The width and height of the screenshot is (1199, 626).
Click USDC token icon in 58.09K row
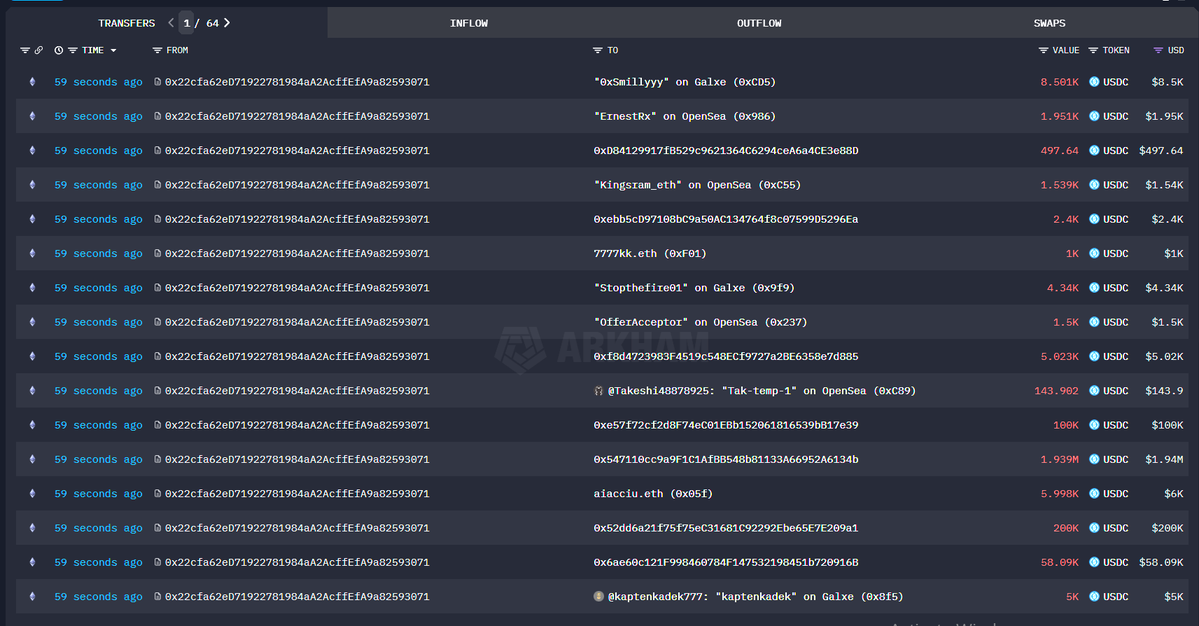(1094, 563)
